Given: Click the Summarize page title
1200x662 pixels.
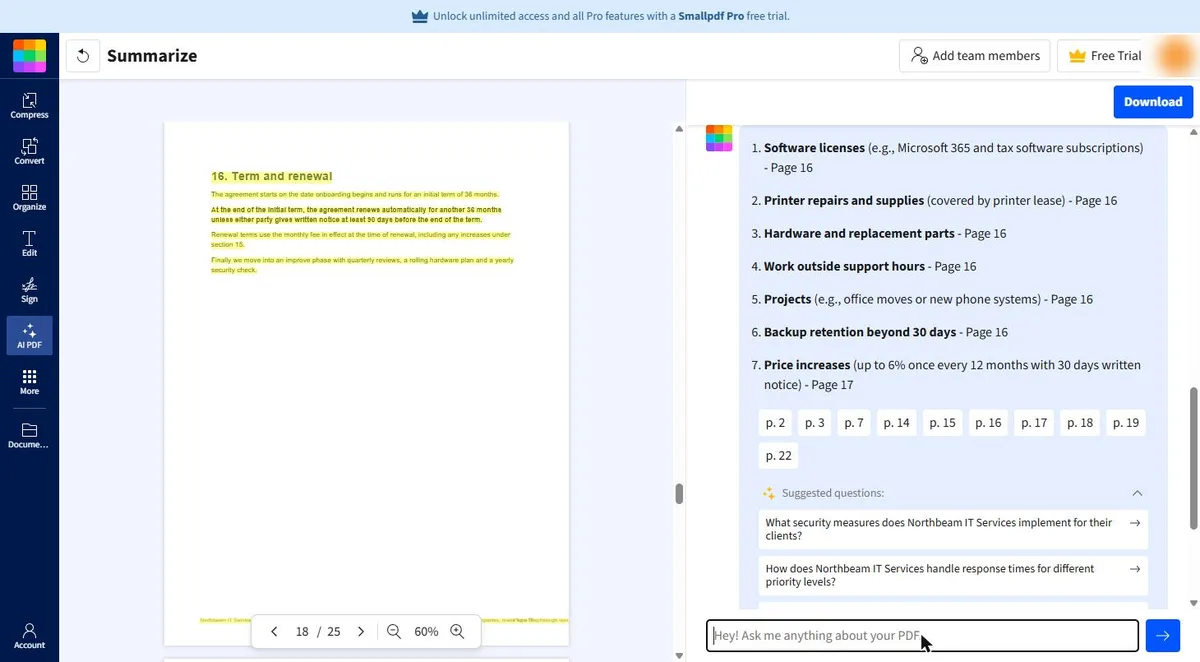Looking at the screenshot, I should tap(152, 56).
